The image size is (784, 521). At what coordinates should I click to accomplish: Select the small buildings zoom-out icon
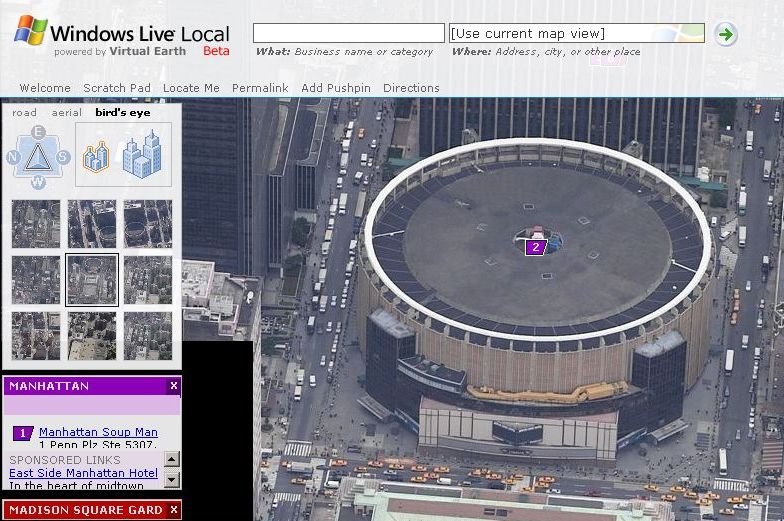(96, 156)
